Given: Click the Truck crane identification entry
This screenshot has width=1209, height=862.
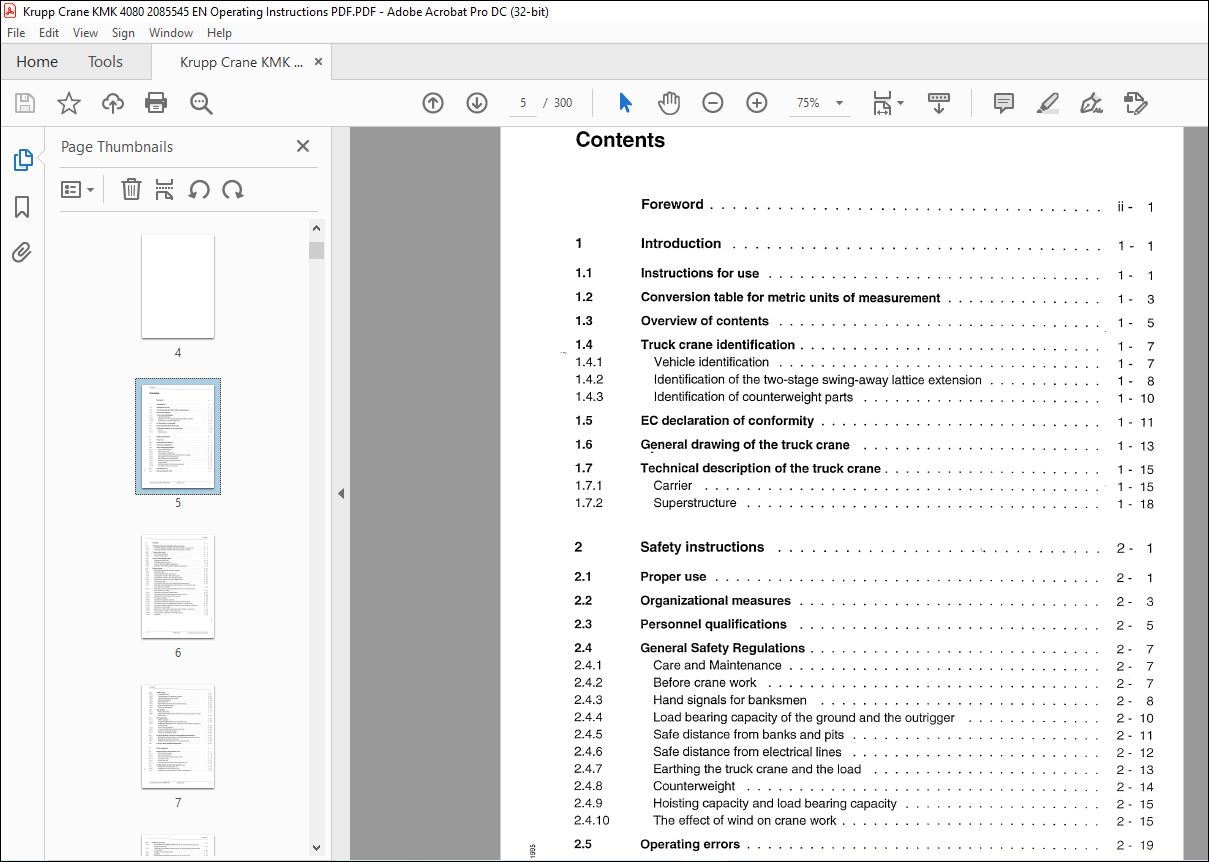Looking at the screenshot, I should (718, 345).
